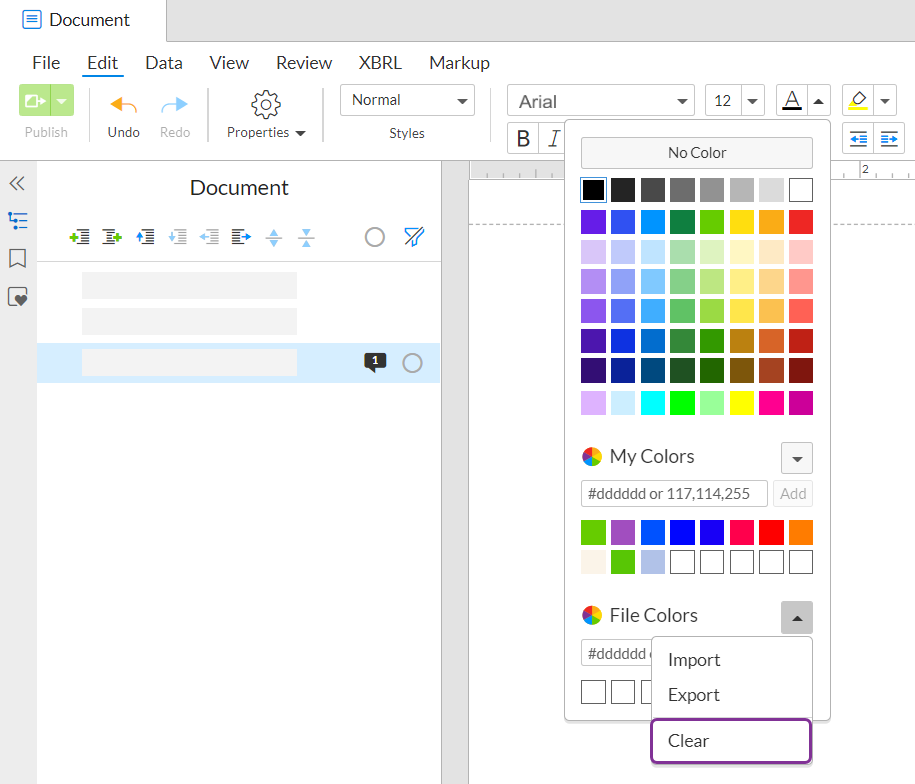The image size is (915, 784).
Task: Pick the yellow swatch in the bottom palette row
Action: pyautogui.click(x=742, y=402)
